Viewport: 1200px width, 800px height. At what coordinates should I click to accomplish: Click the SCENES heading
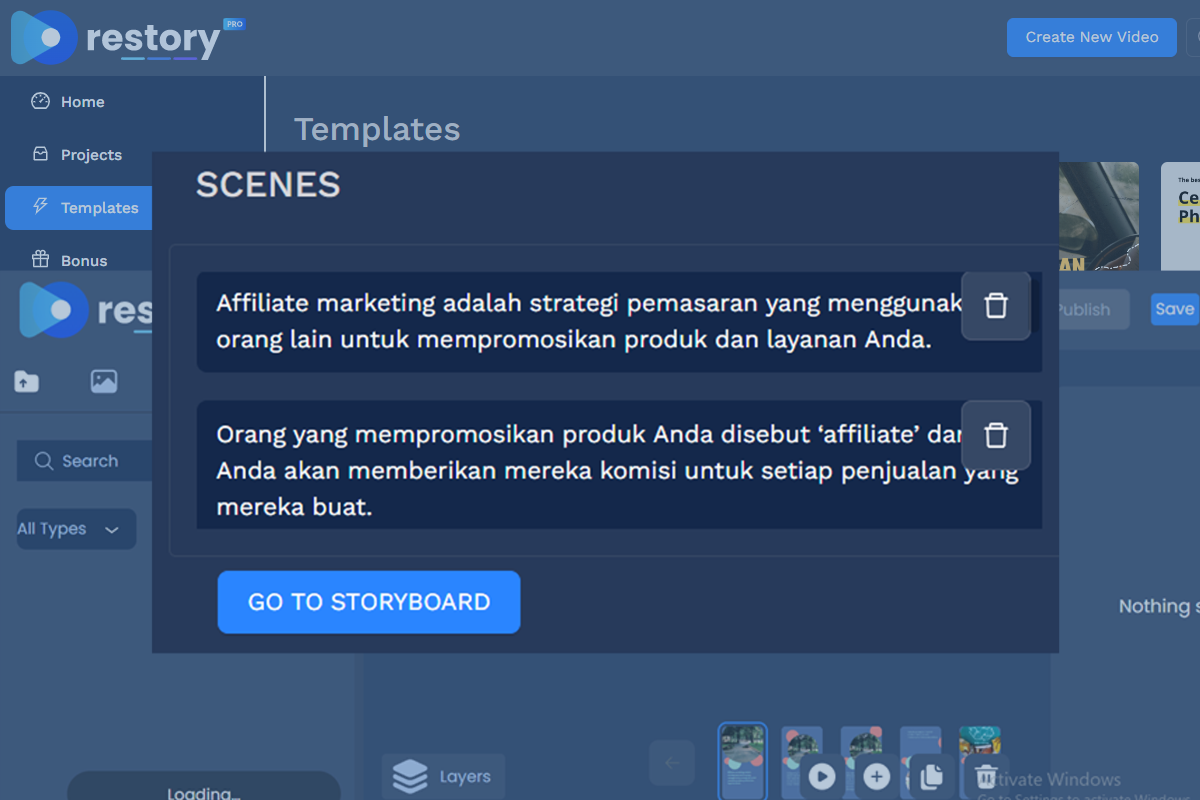(x=268, y=185)
